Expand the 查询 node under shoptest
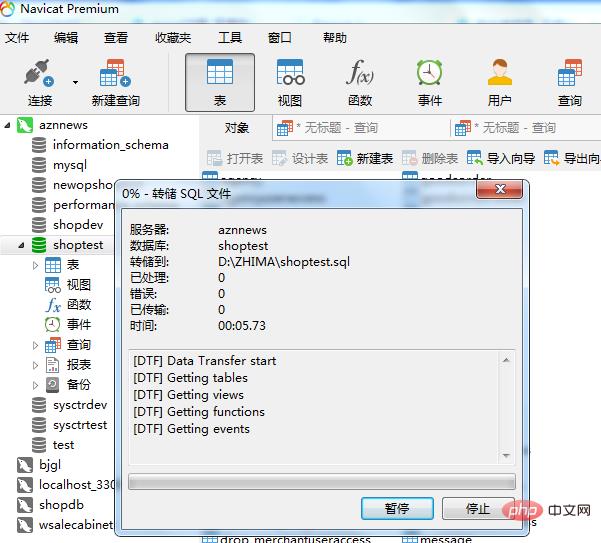 35,345
